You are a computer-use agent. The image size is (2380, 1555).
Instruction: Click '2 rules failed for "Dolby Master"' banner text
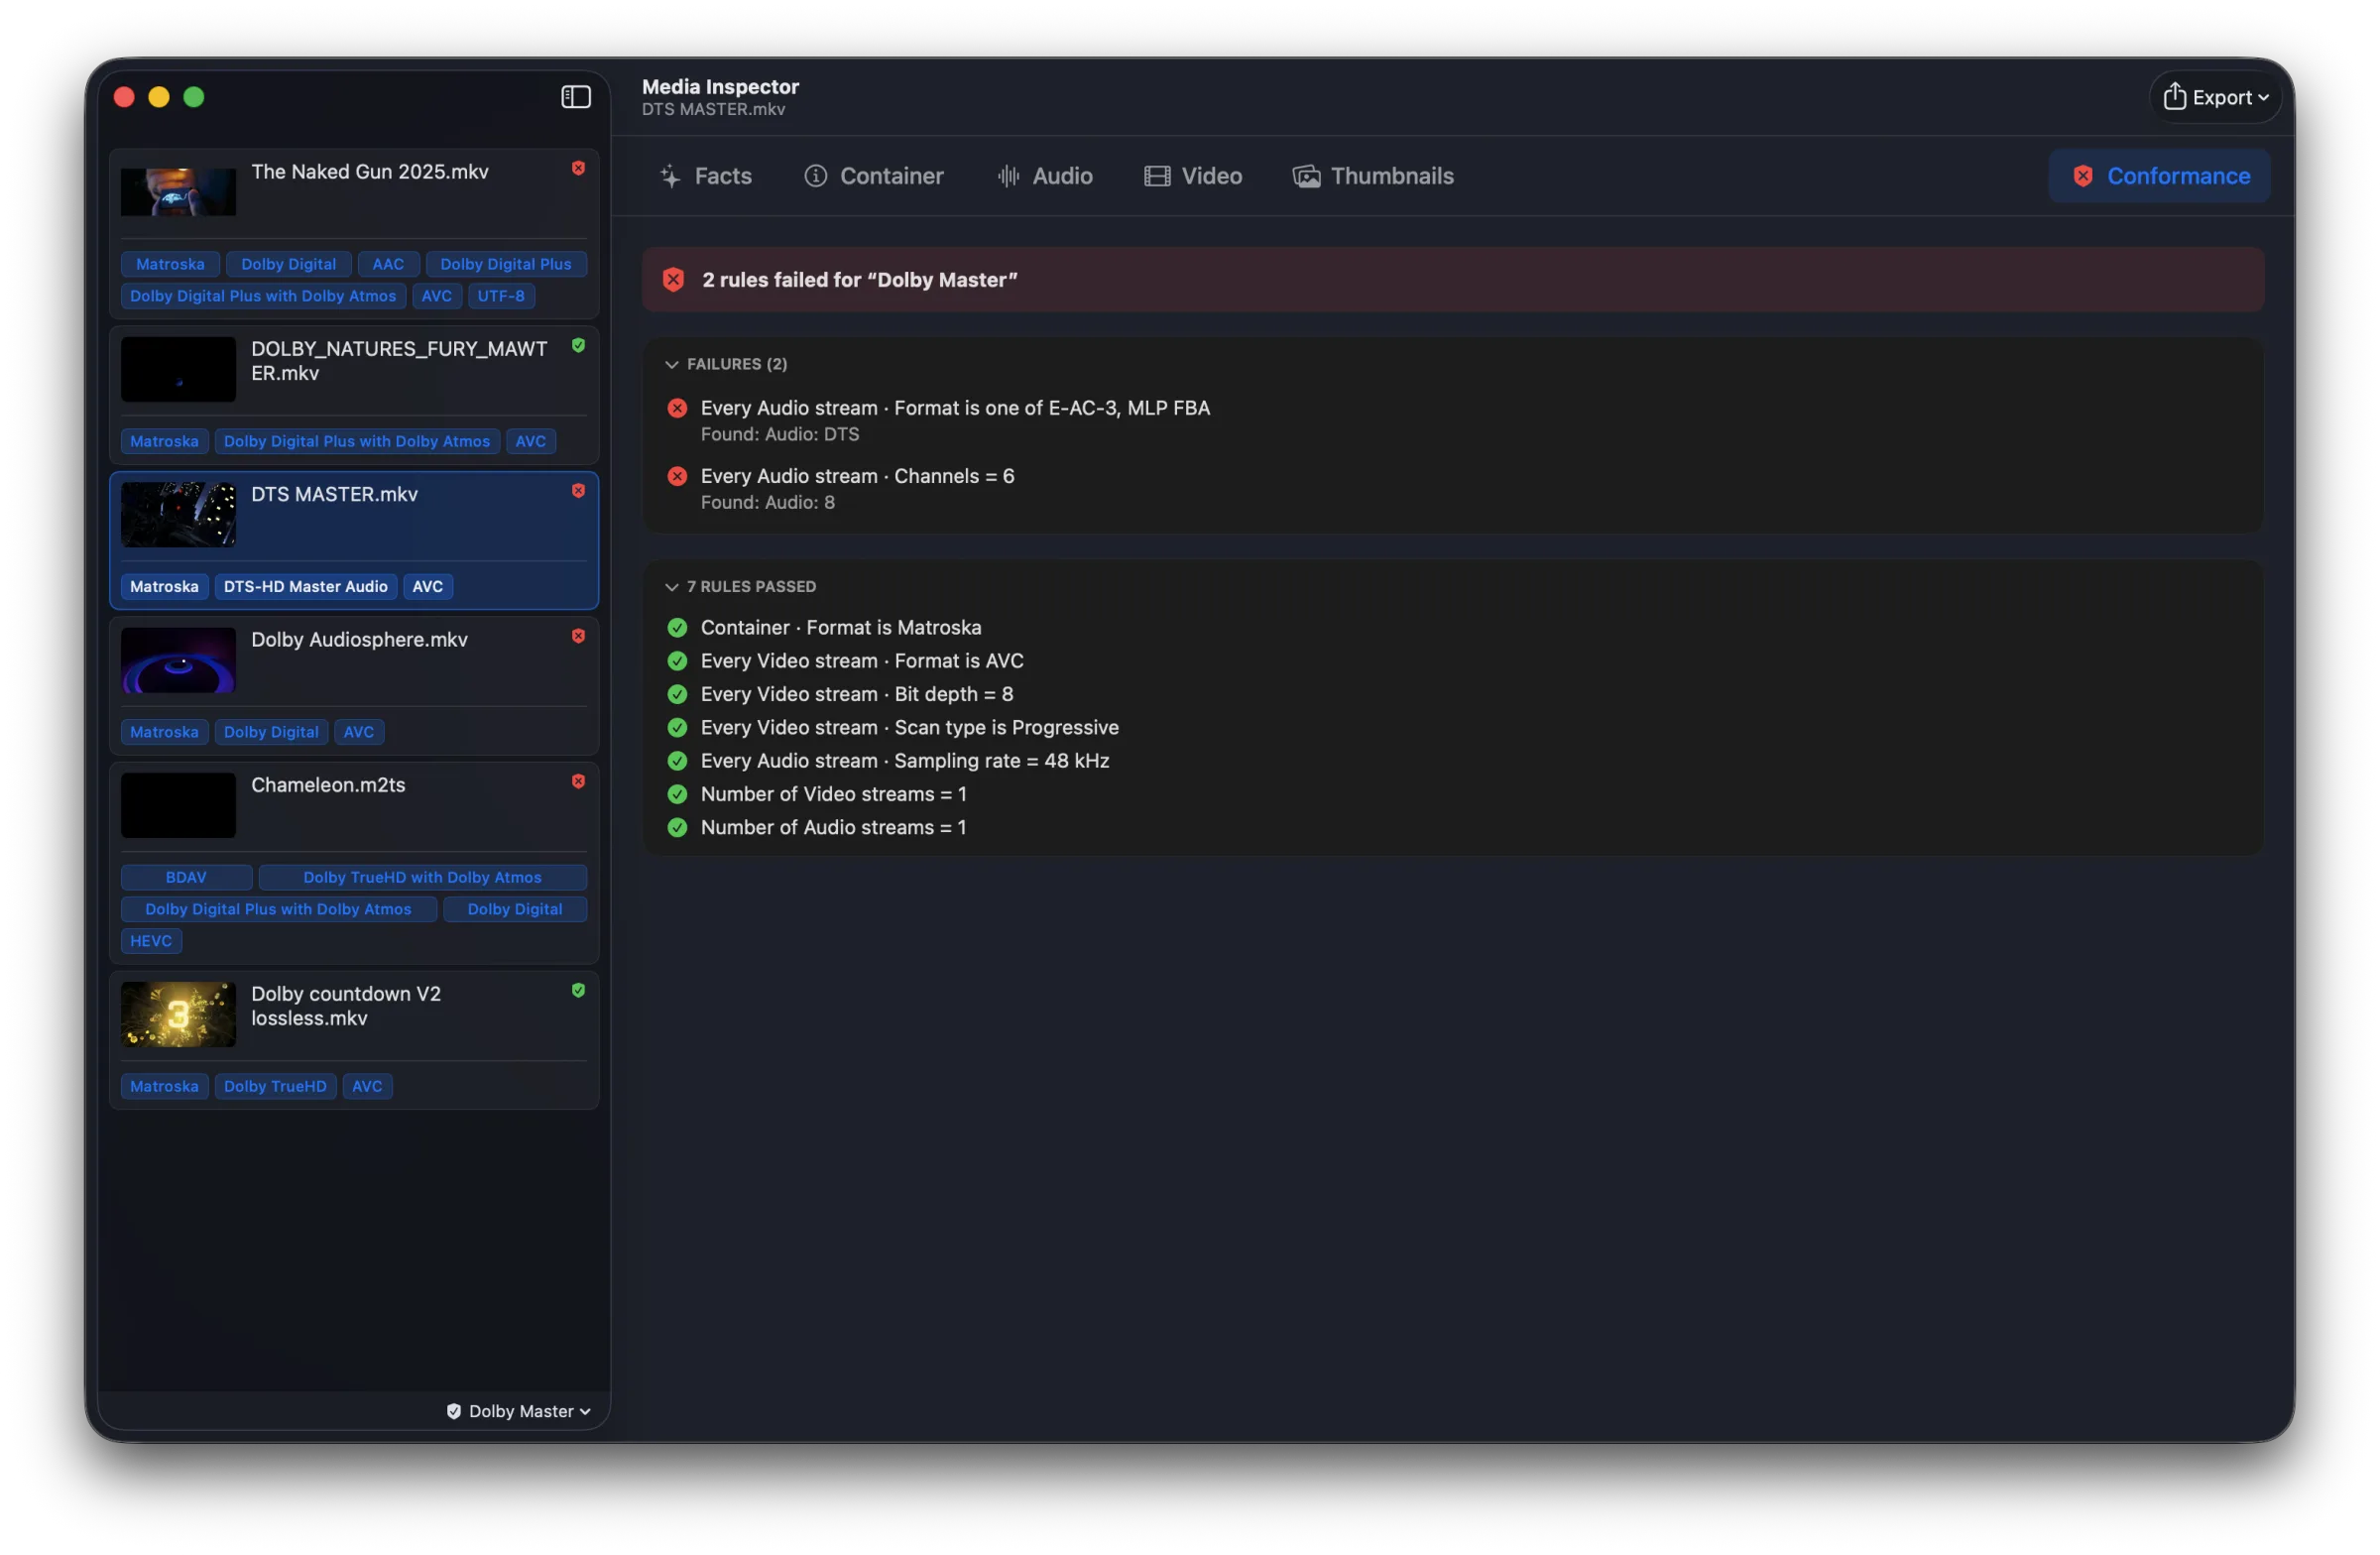[x=859, y=280]
